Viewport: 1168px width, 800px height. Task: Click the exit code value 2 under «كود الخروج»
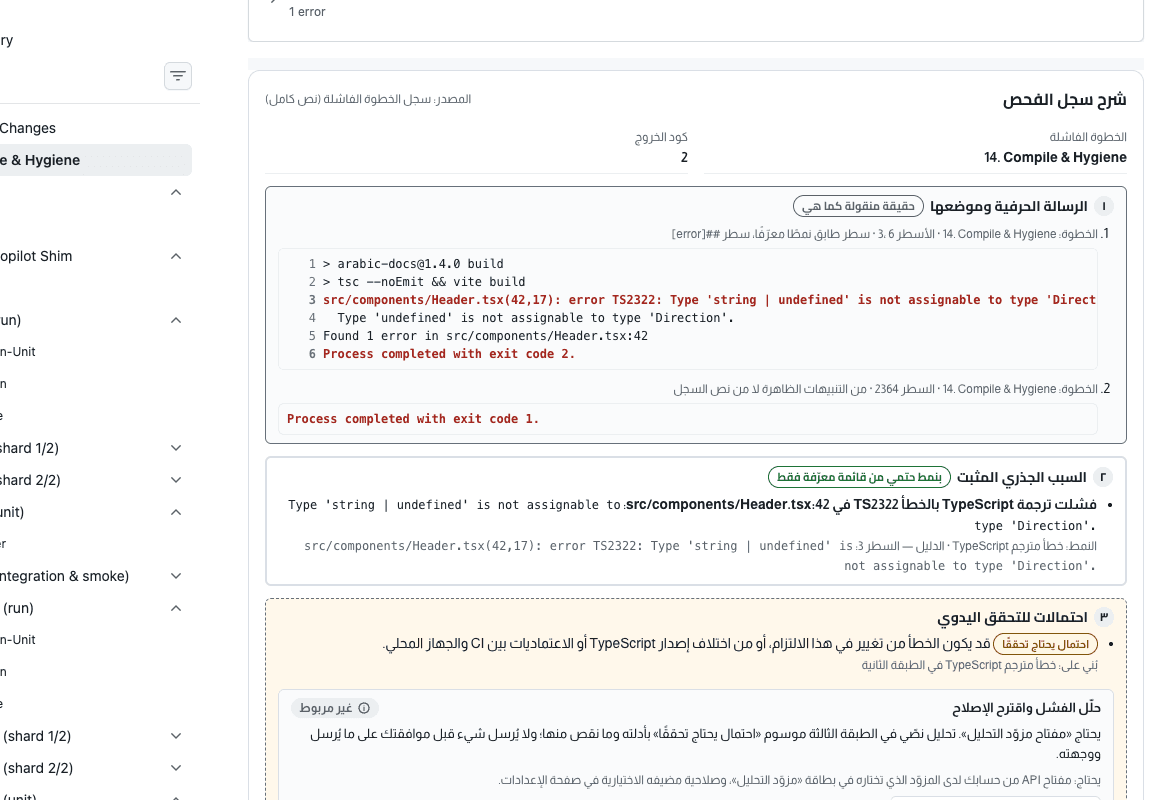point(684,157)
